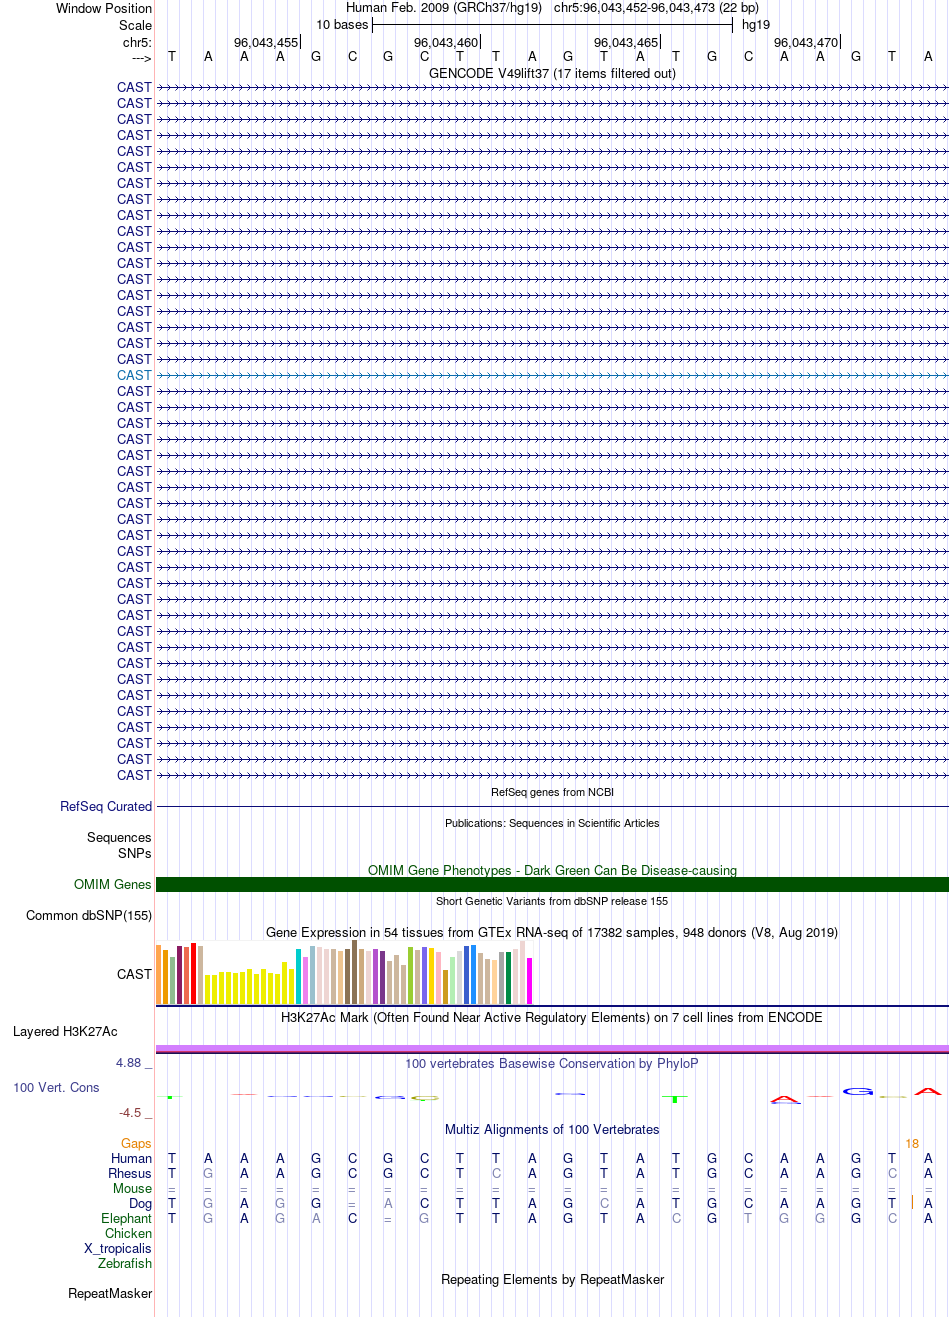Click the dark green OMIM gene bar
Screen dimensions: 950x1317
(552, 884)
